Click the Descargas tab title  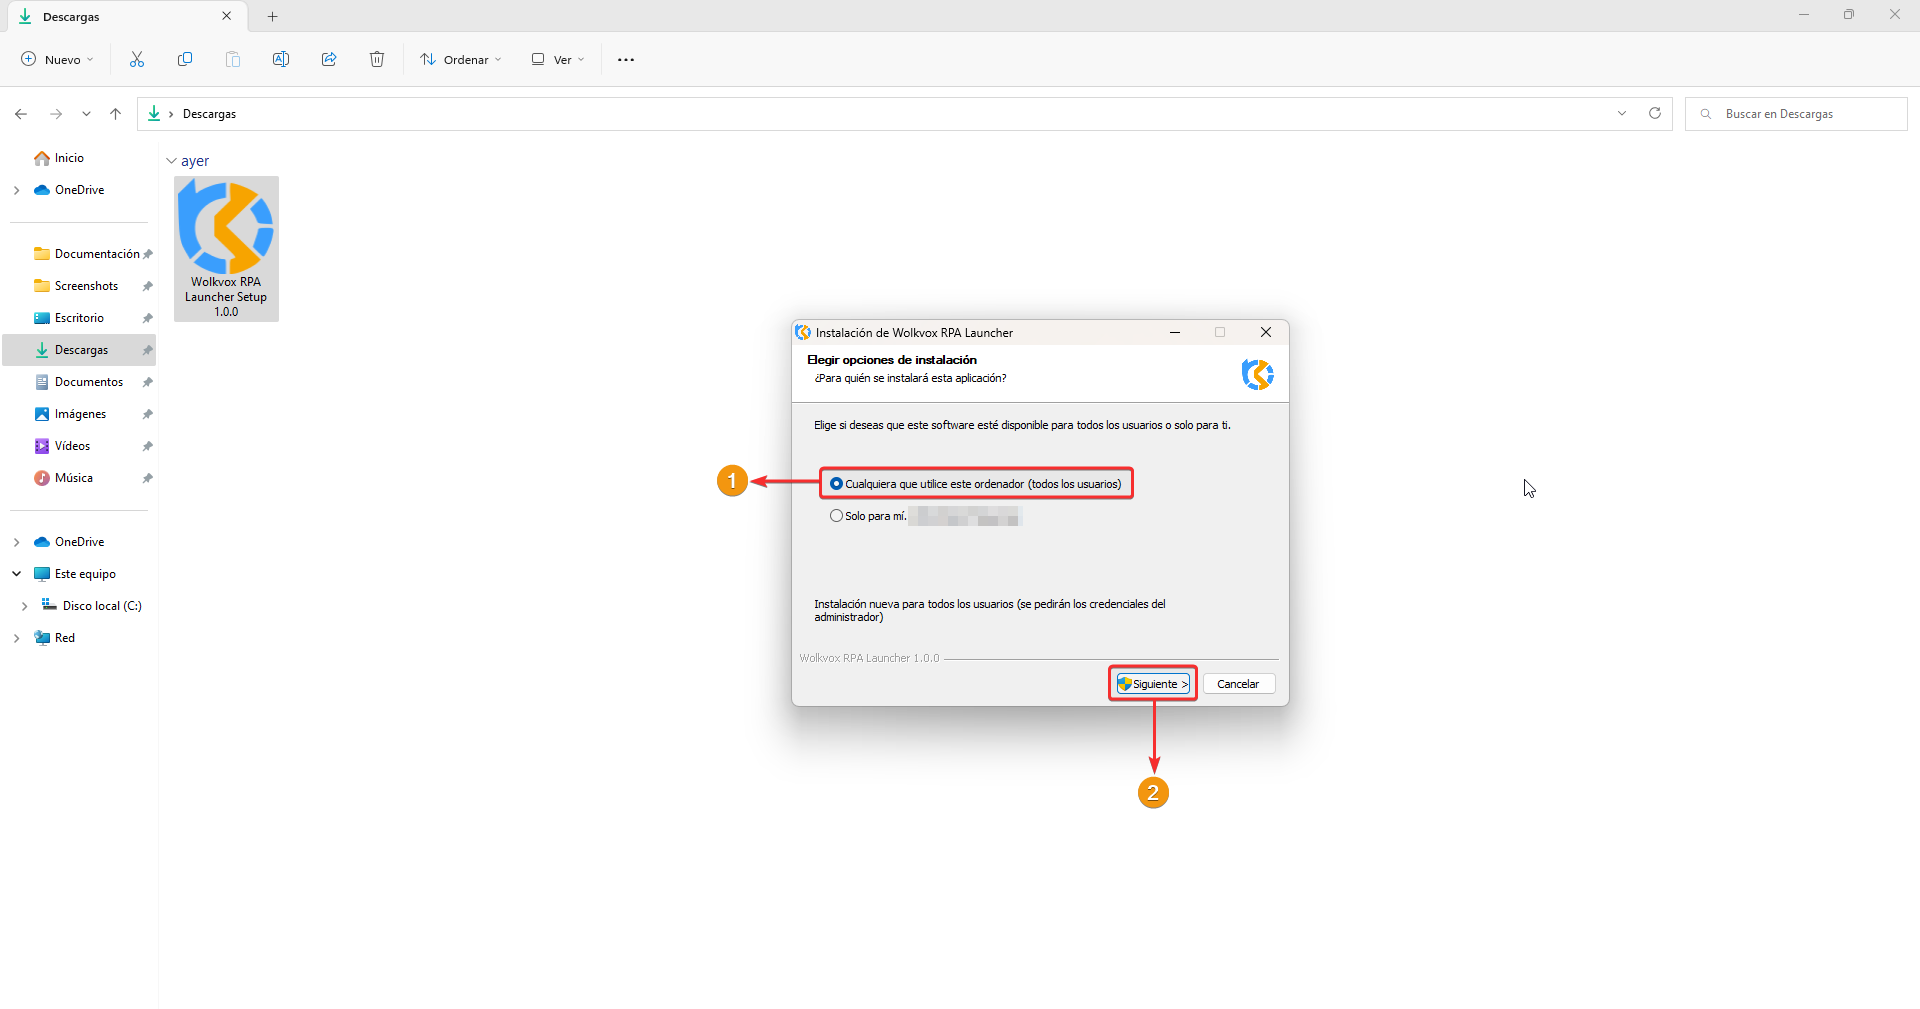71,17
